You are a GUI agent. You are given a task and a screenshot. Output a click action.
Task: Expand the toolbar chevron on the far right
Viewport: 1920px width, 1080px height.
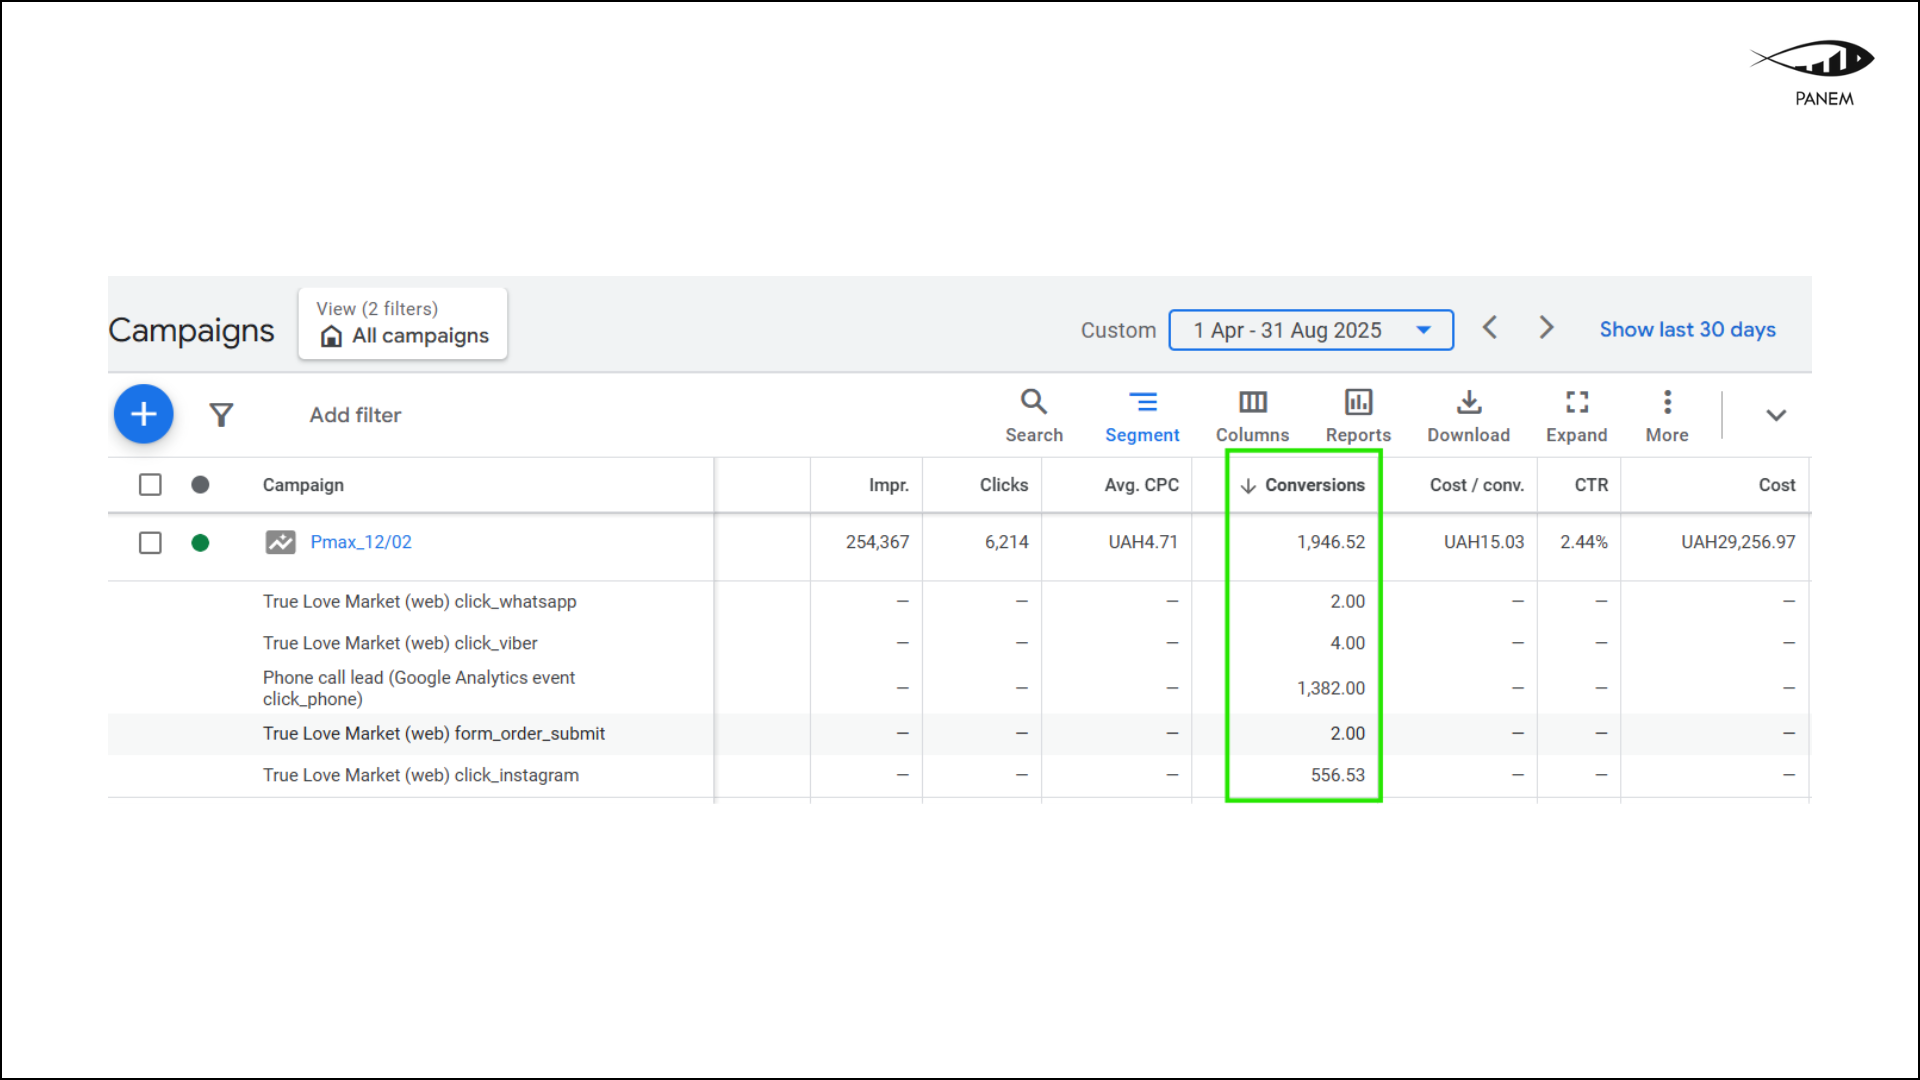(x=1777, y=415)
